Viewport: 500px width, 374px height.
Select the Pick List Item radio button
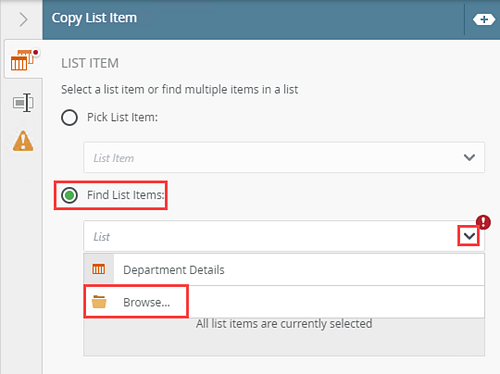coord(69,117)
